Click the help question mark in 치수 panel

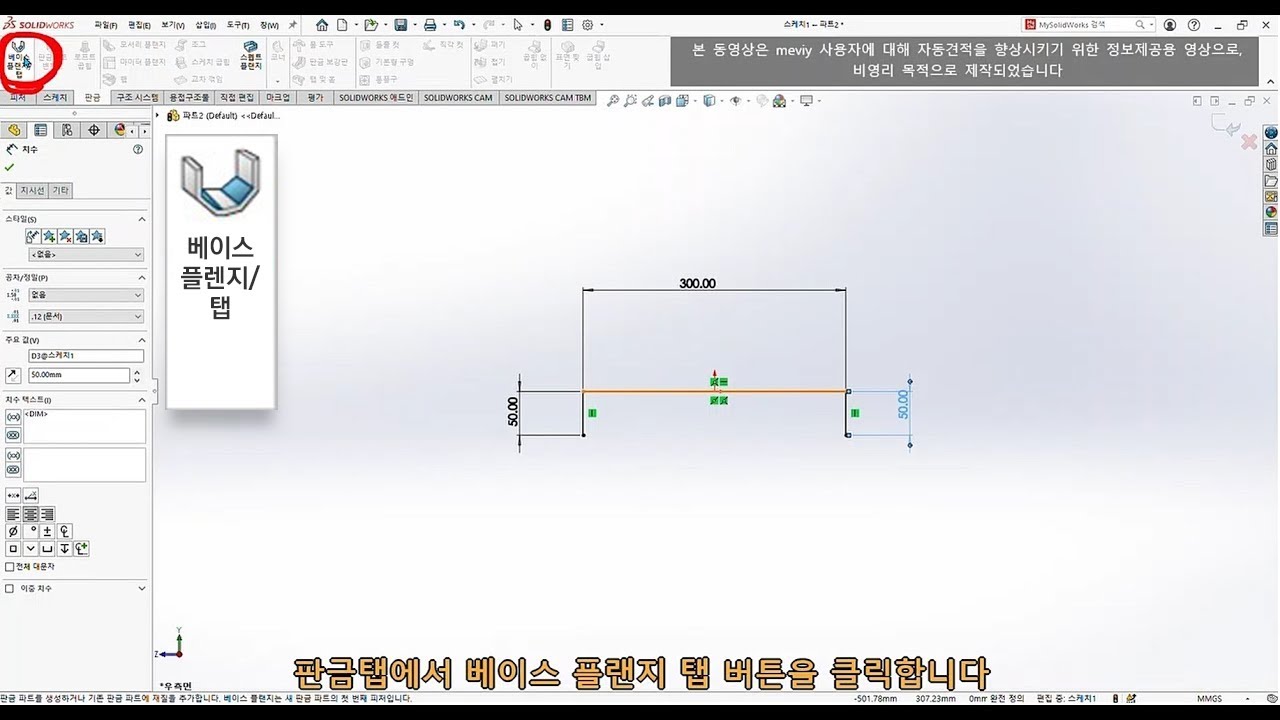click(x=138, y=149)
